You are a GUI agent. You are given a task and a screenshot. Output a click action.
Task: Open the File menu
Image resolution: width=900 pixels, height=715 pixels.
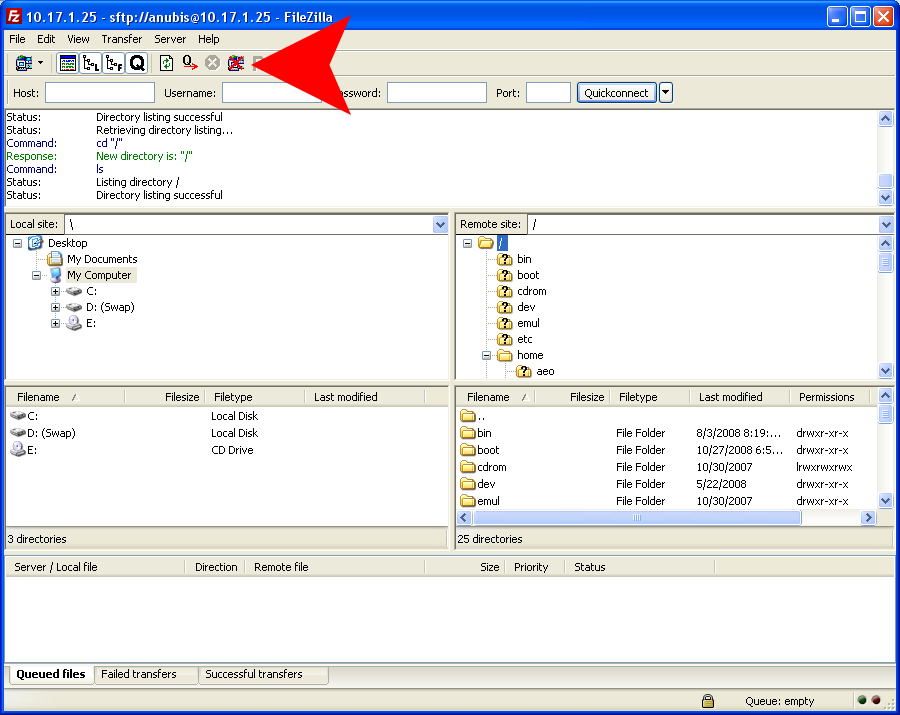point(17,39)
